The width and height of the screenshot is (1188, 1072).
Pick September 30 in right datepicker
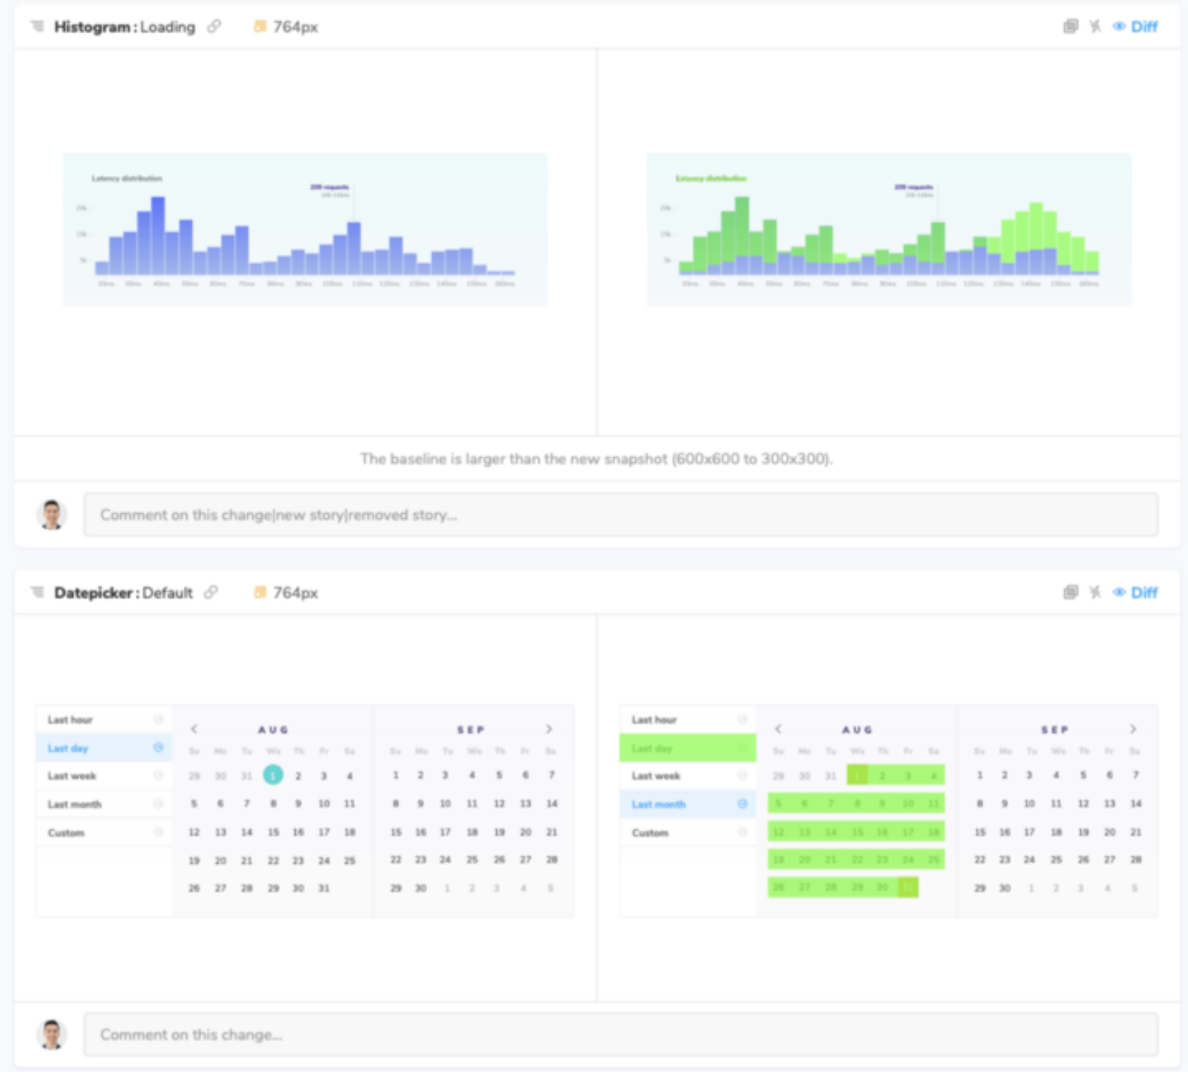pyautogui.click(x=1005, y=888)
